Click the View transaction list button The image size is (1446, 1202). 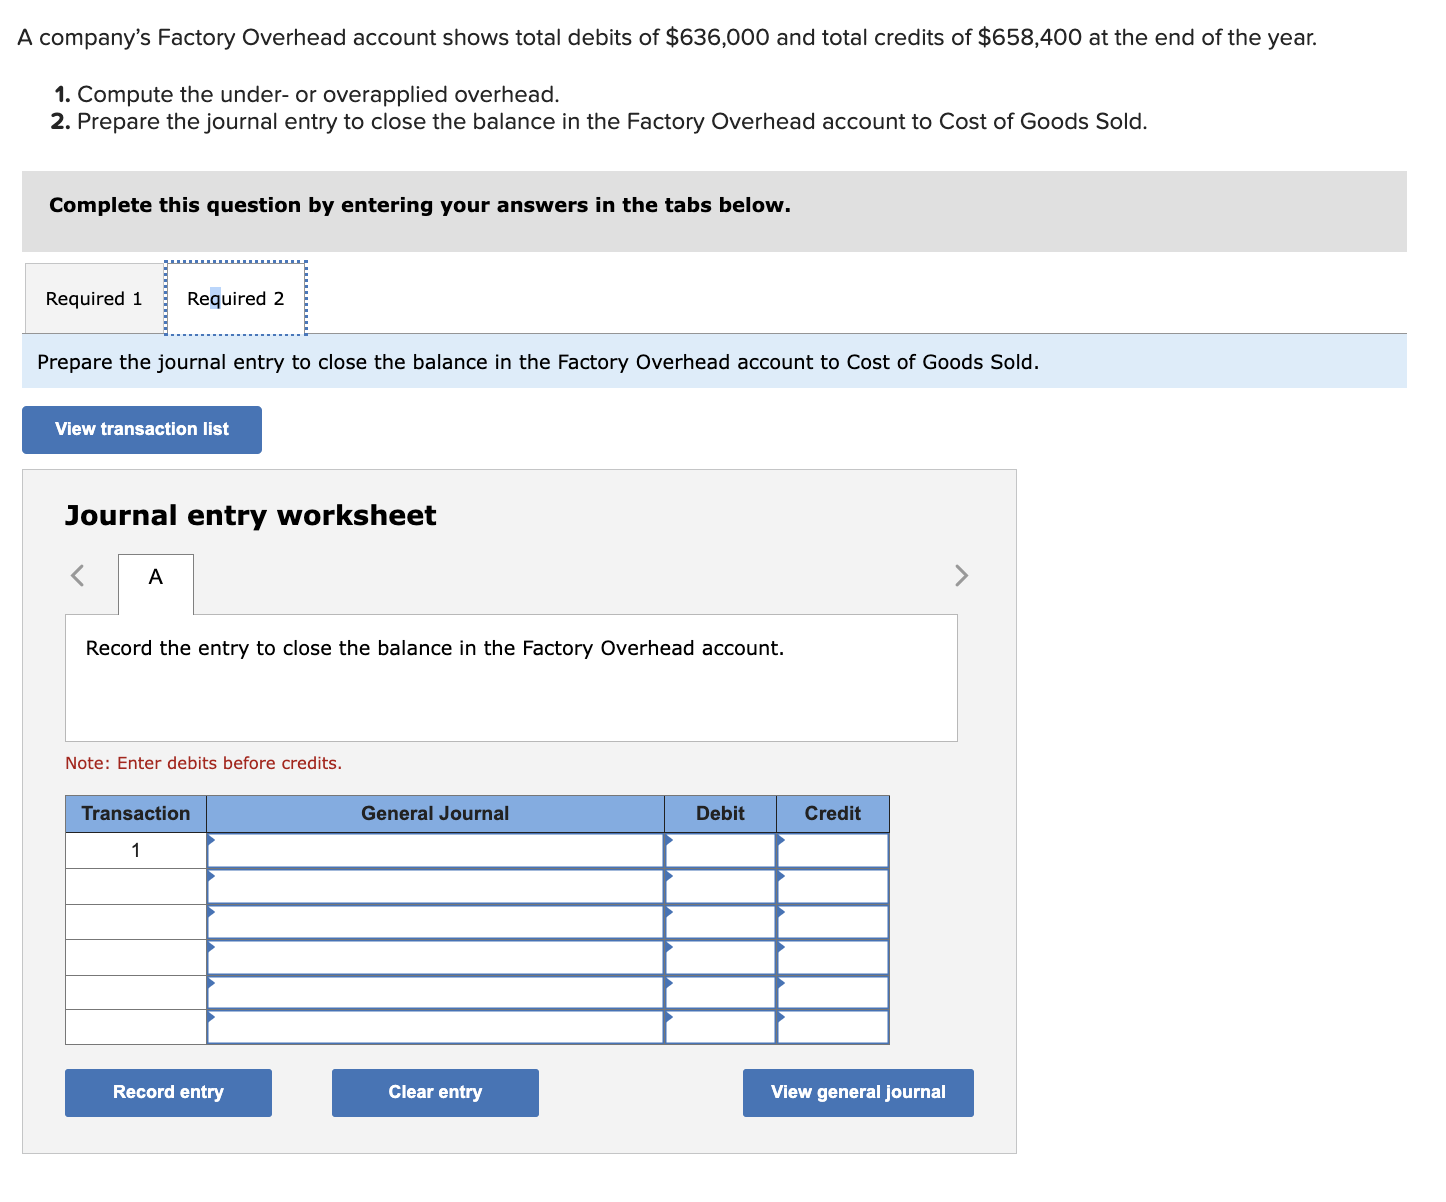[x=141, y=429]
